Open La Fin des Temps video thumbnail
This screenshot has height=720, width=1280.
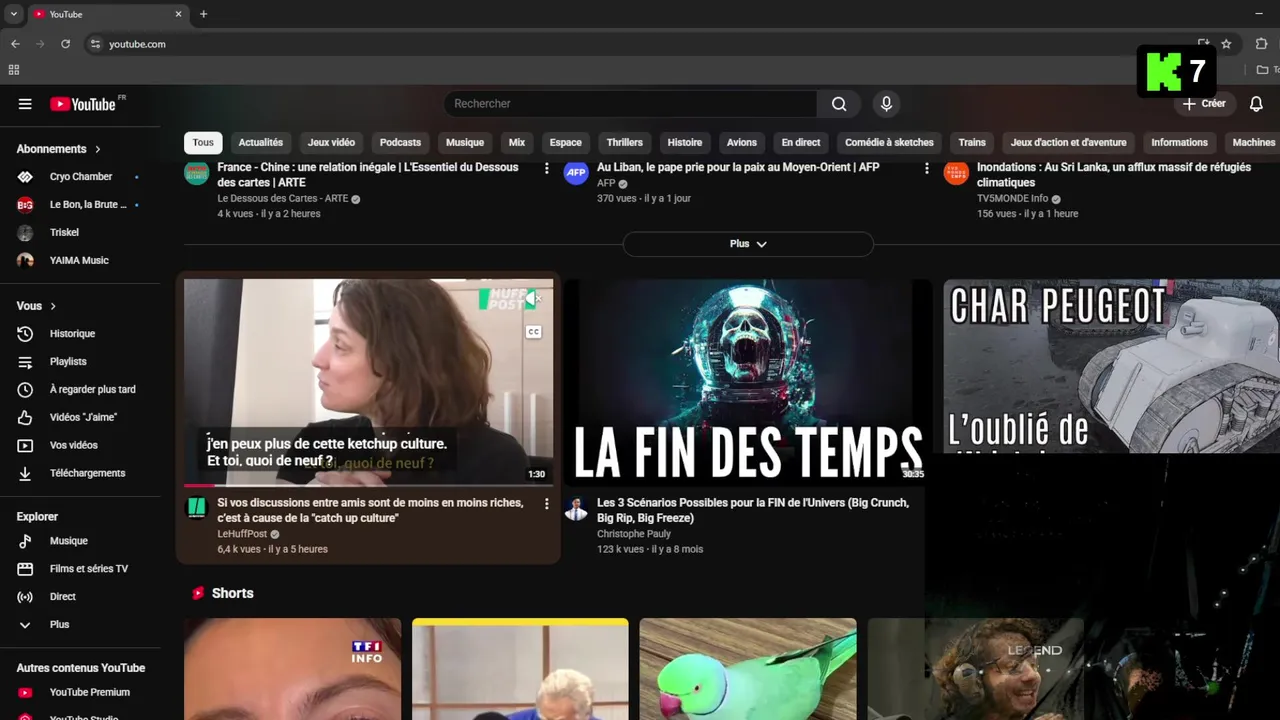click(x=748, y=382)
